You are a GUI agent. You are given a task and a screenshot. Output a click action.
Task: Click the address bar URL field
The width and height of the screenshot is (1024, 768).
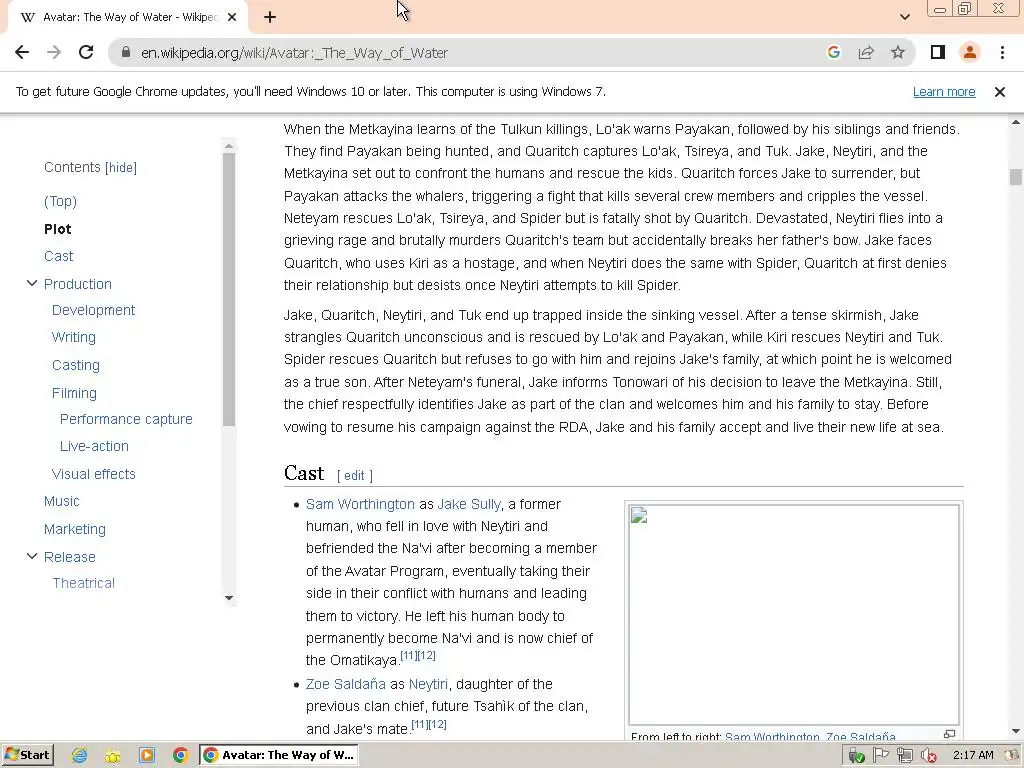[294, 53]
